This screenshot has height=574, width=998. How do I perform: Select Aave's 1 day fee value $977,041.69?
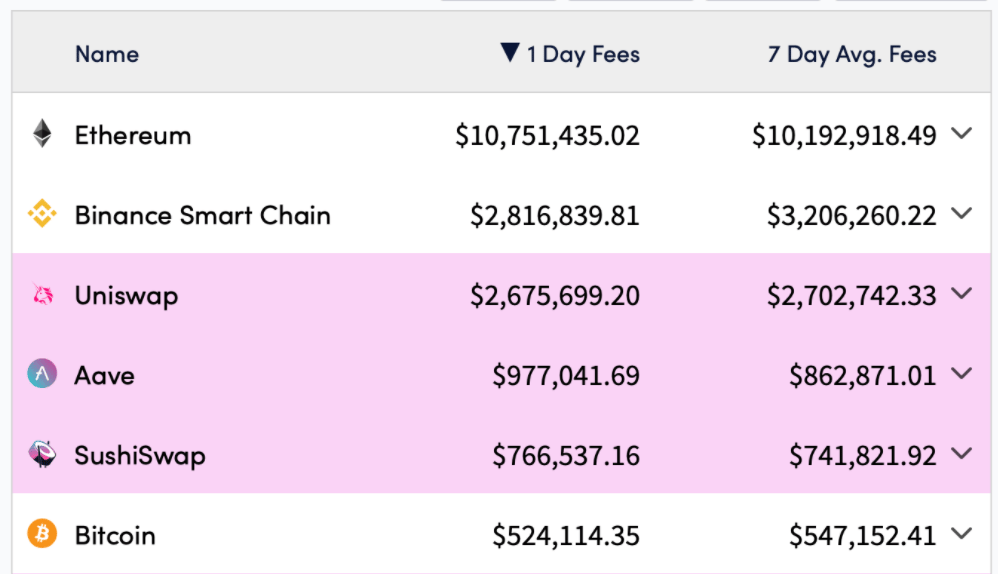[566, 376]
